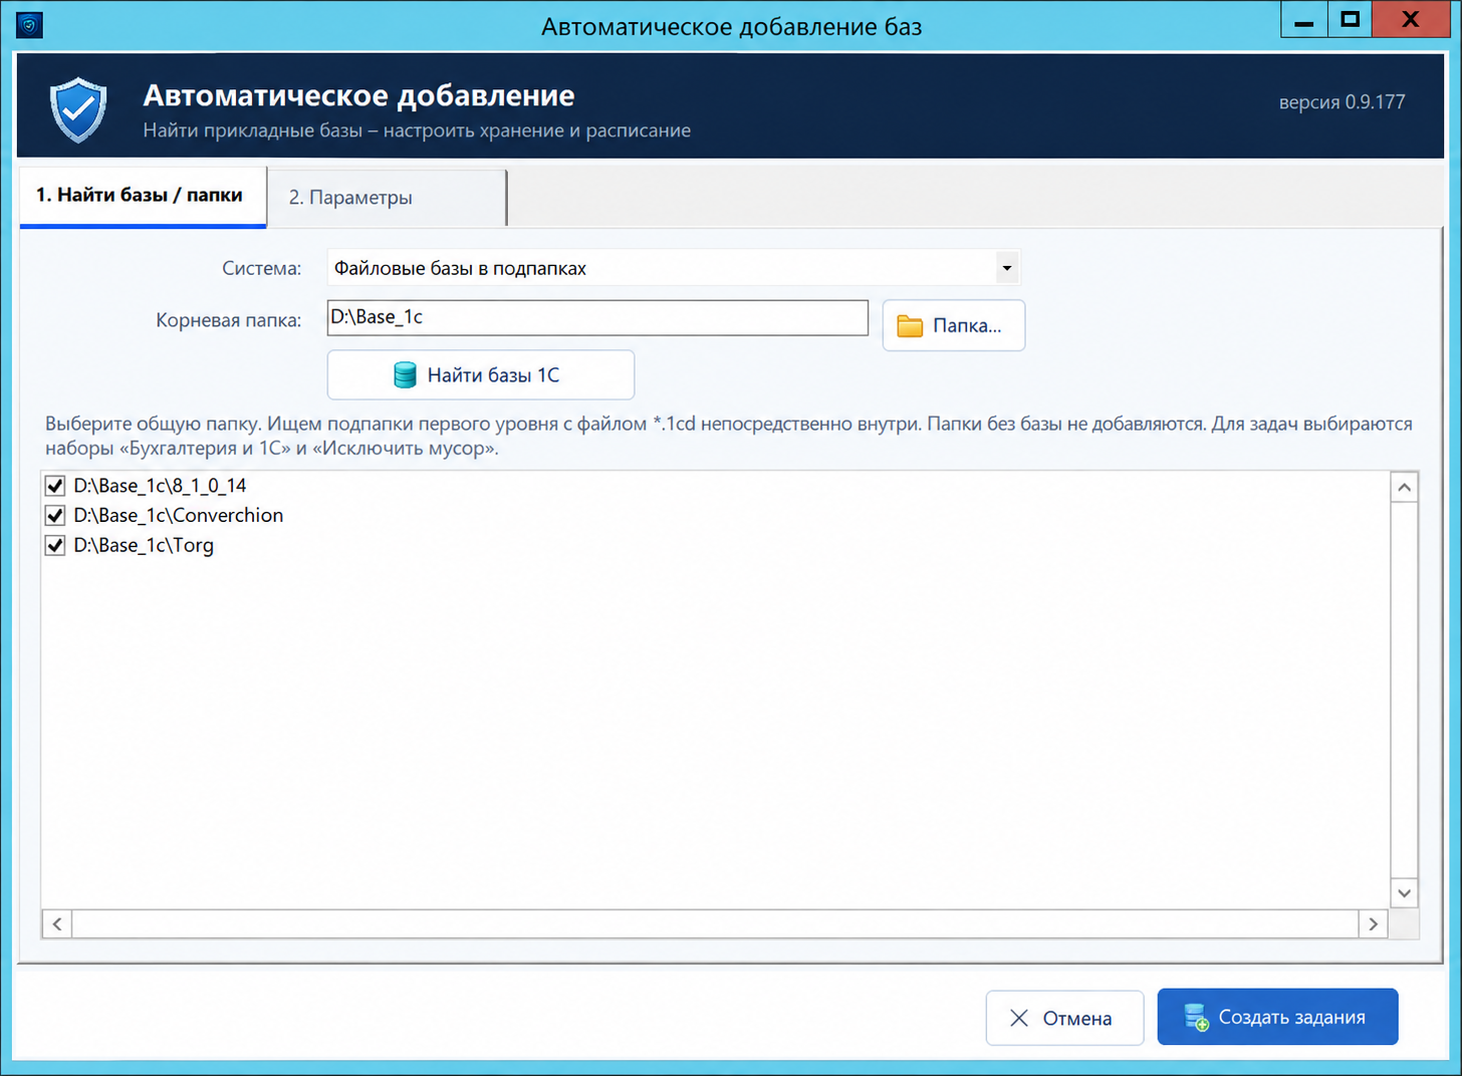1462x1076 pixels.
Task: Switch to the 2. Параметры tab
Action: point(387,197)
